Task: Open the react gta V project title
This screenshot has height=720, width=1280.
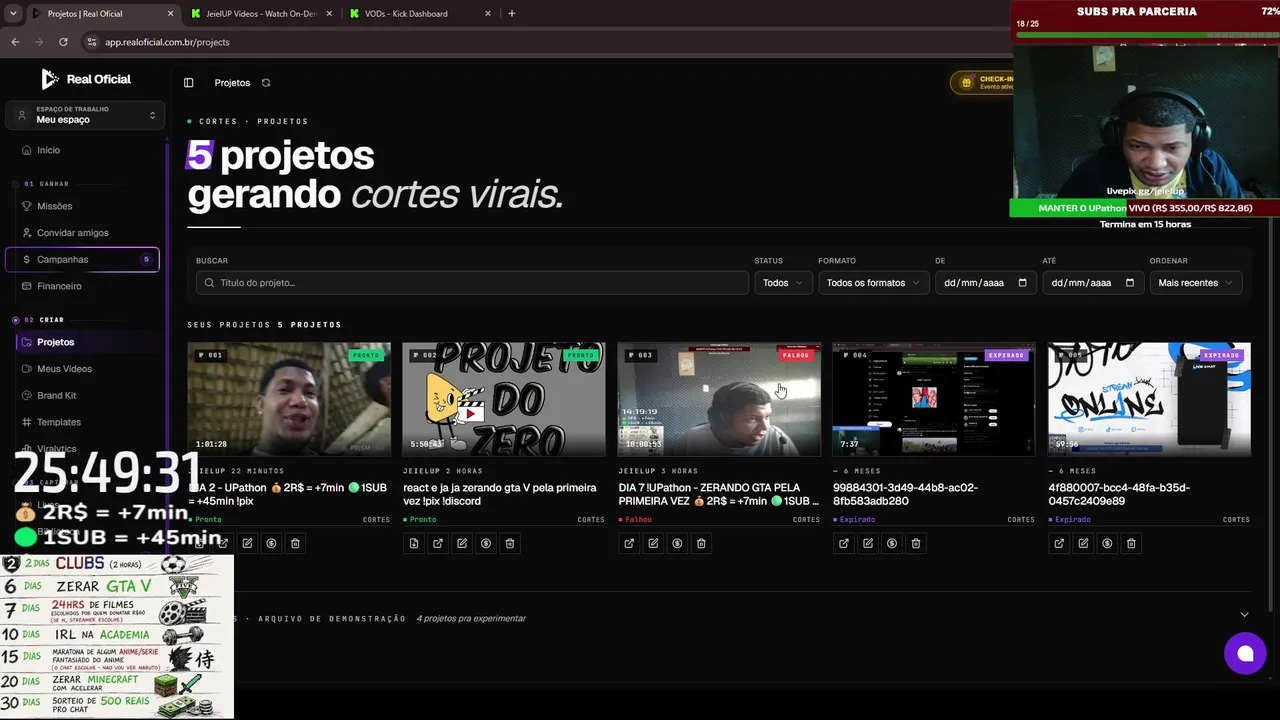Action: point(496,495)
